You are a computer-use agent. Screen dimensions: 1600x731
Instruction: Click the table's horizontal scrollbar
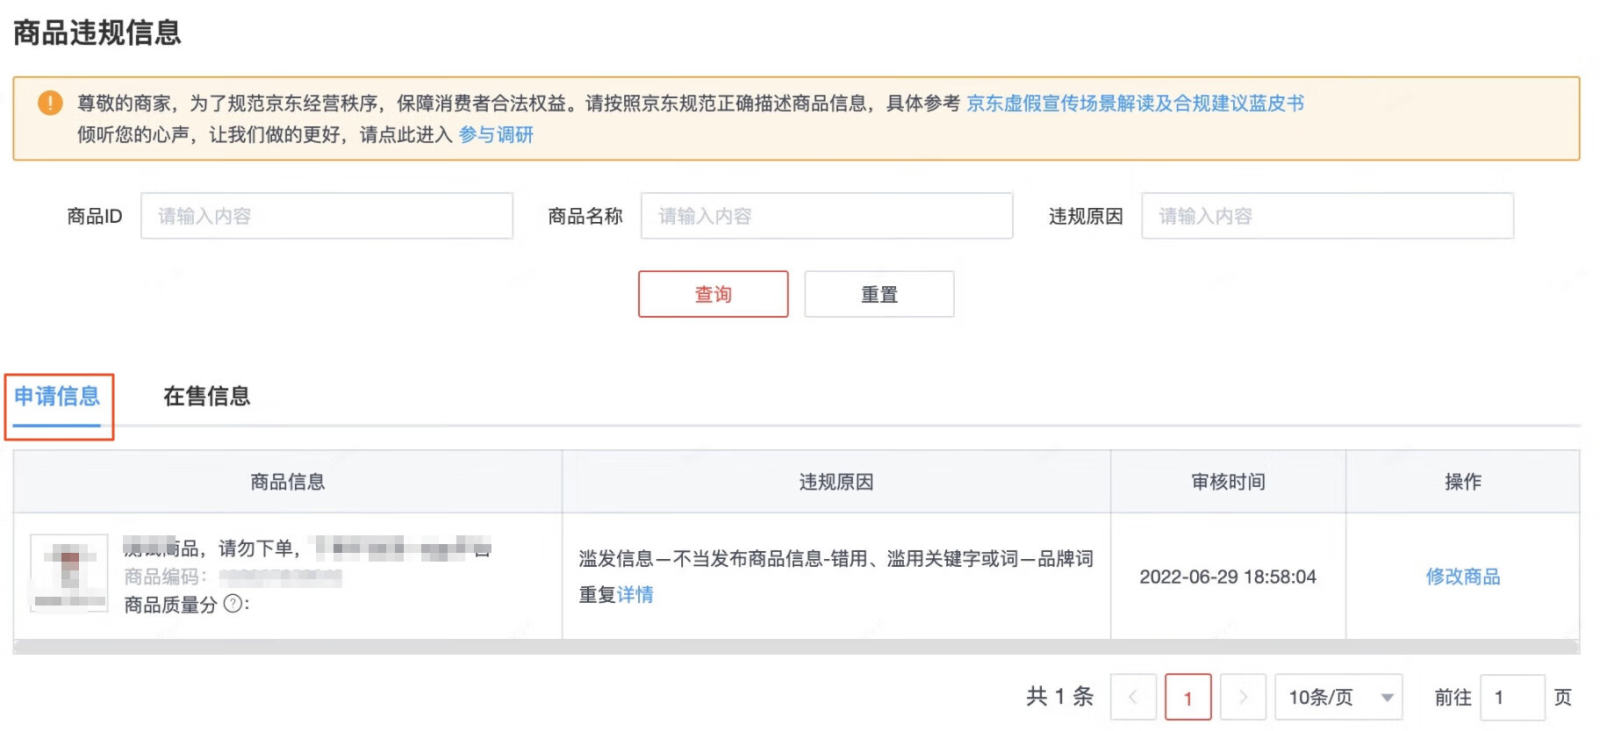click(x=796, y=647)
